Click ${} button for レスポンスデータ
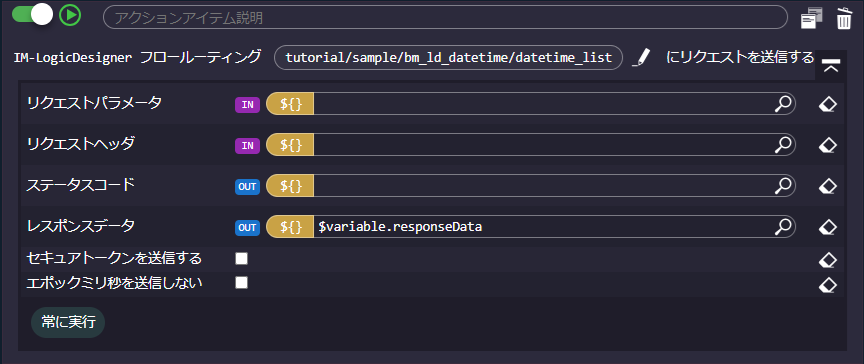The image size is (864, 364). tap(290, 226)
